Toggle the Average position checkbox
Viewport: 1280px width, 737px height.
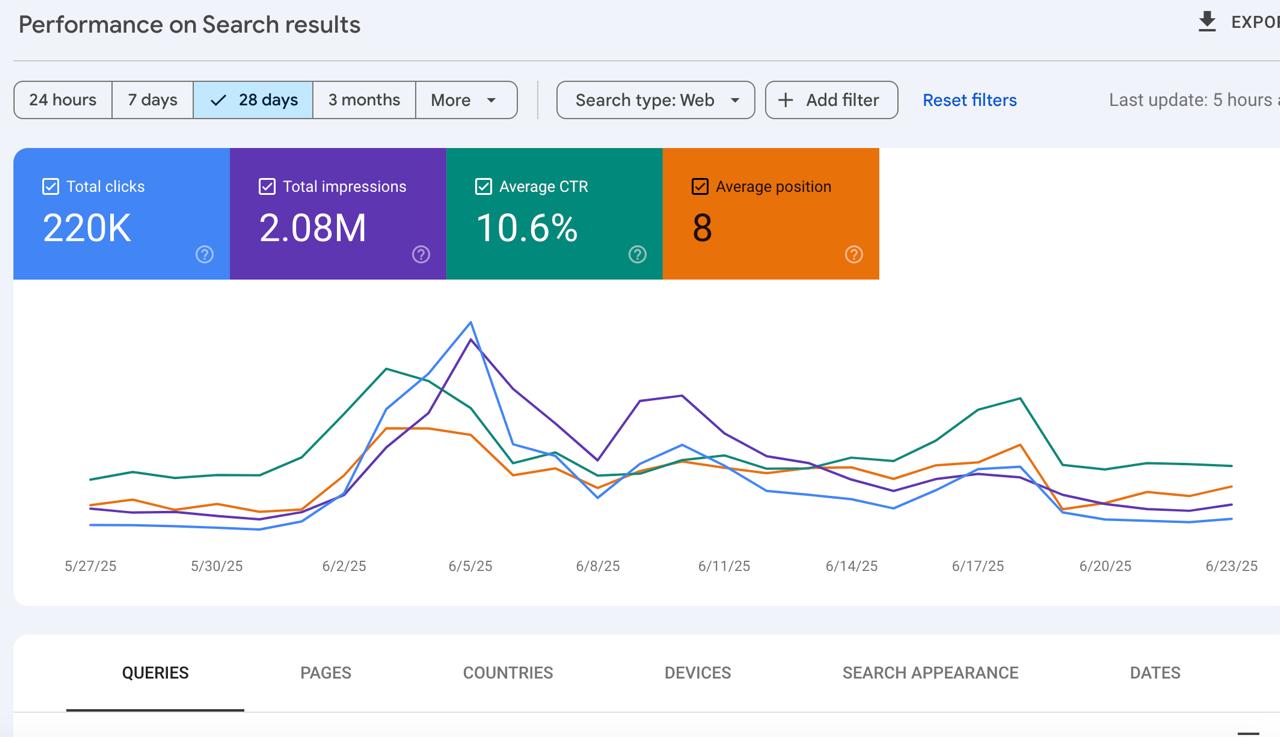pyautogui.click(x=700, y=187)
